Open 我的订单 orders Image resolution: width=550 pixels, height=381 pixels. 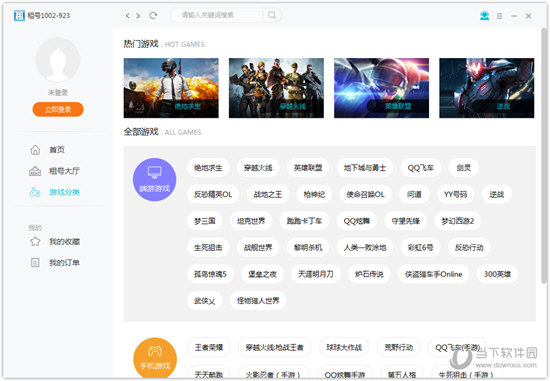(64, 262)
